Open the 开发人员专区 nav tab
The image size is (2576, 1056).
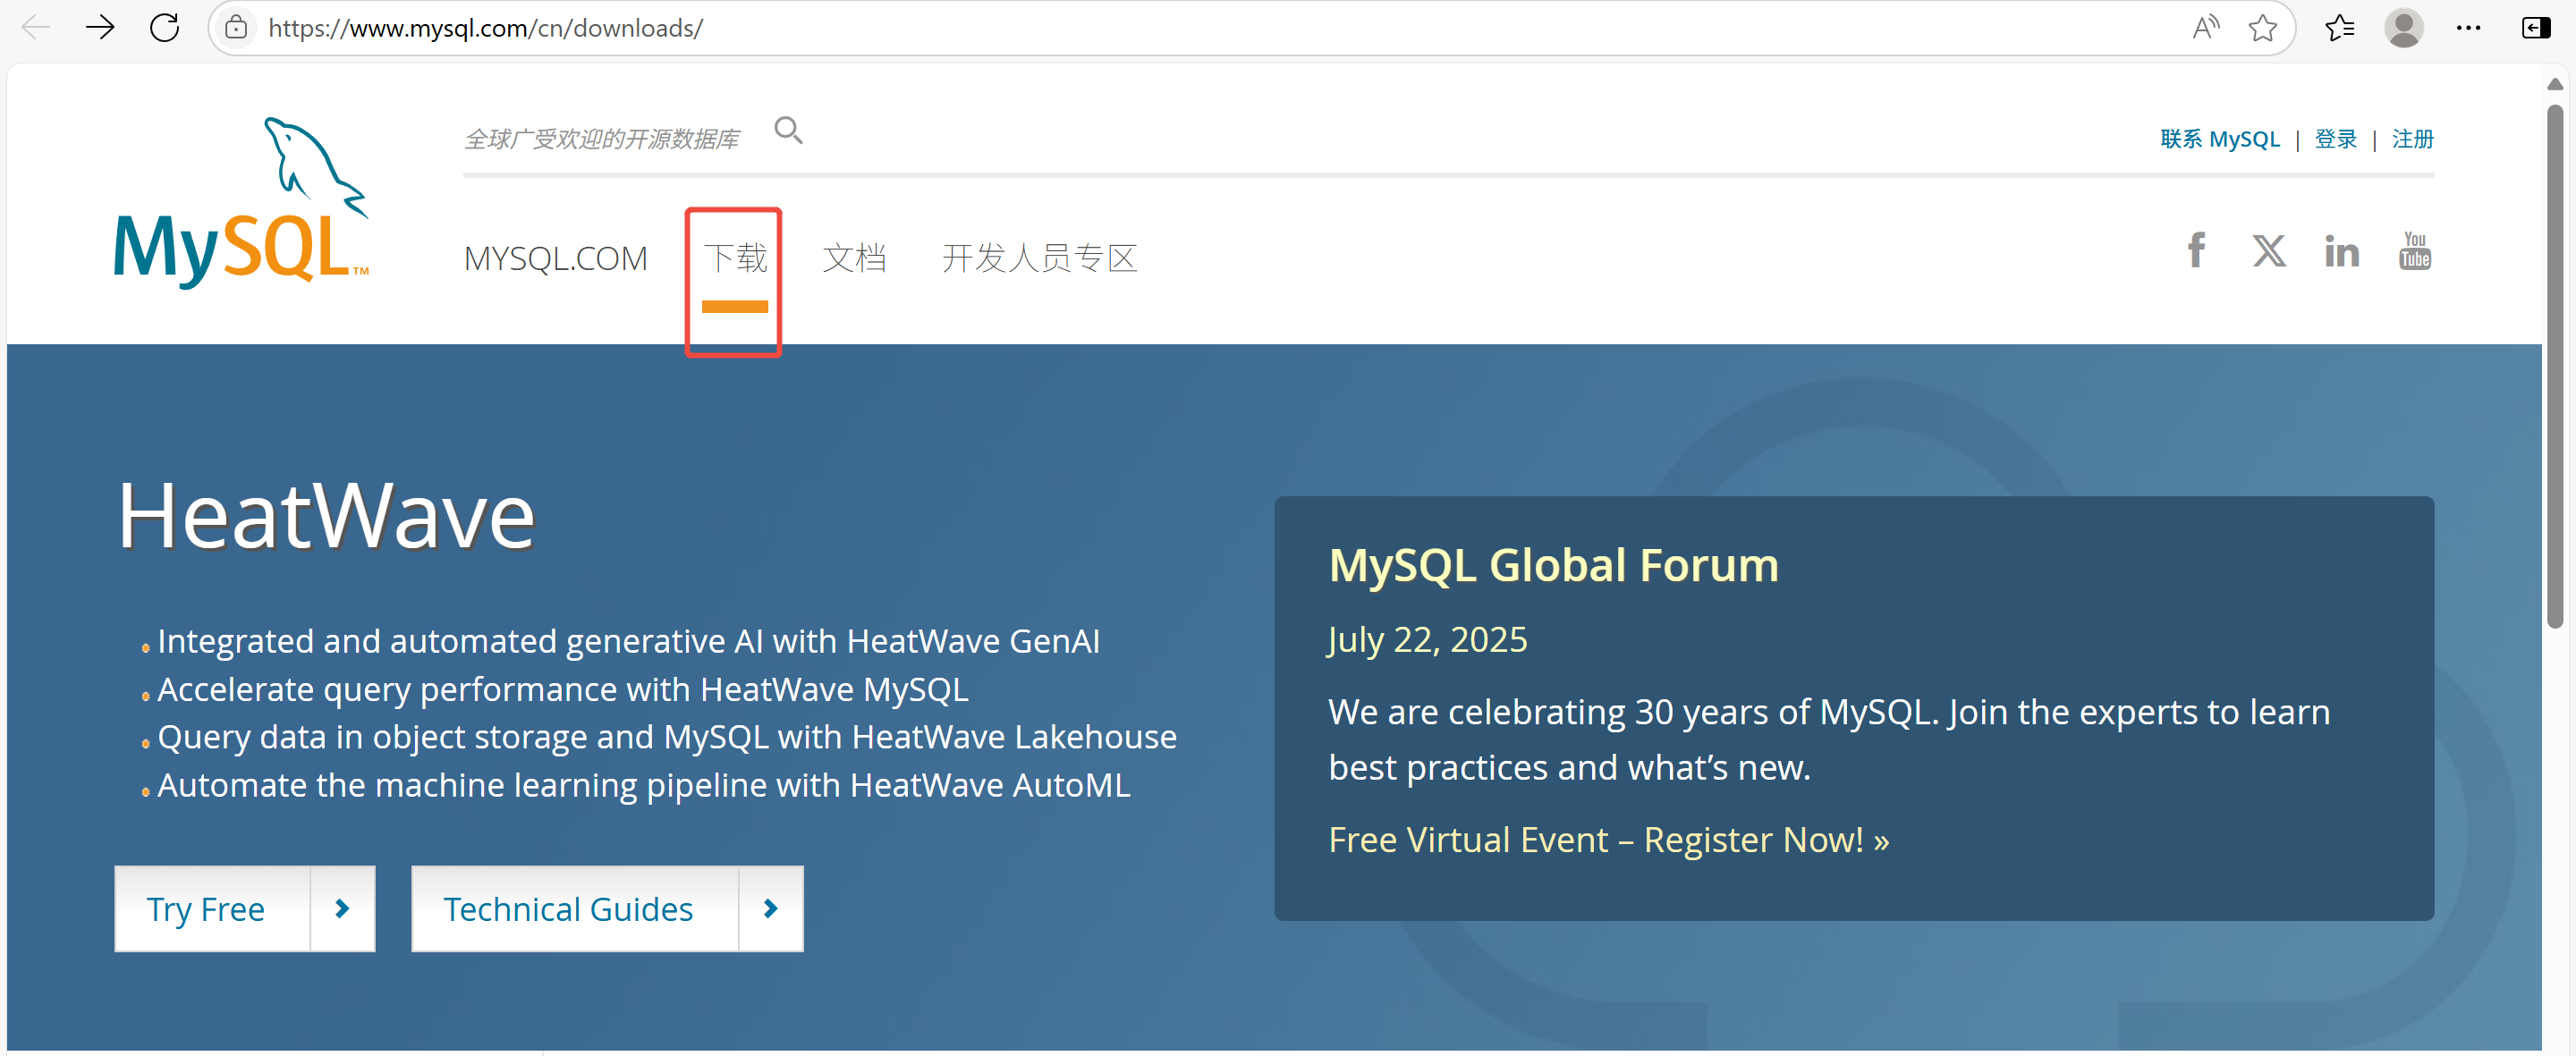1039,258
